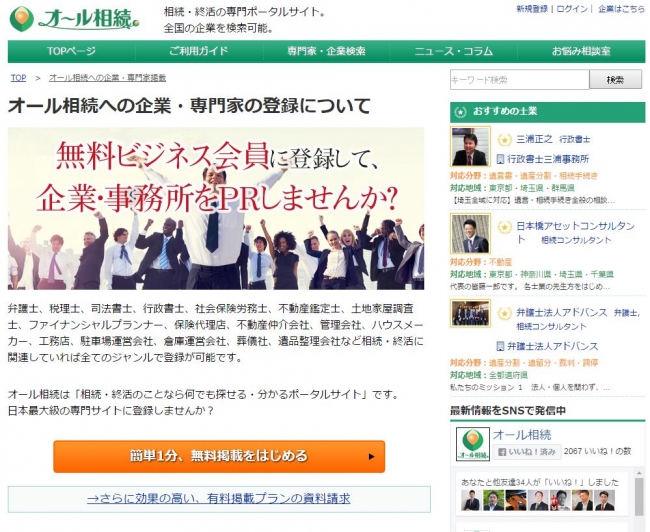The height and width of the screenshot is (532, 650).
Task: Click the medal icon next to 三浦正之
Action: click(504, 140)
